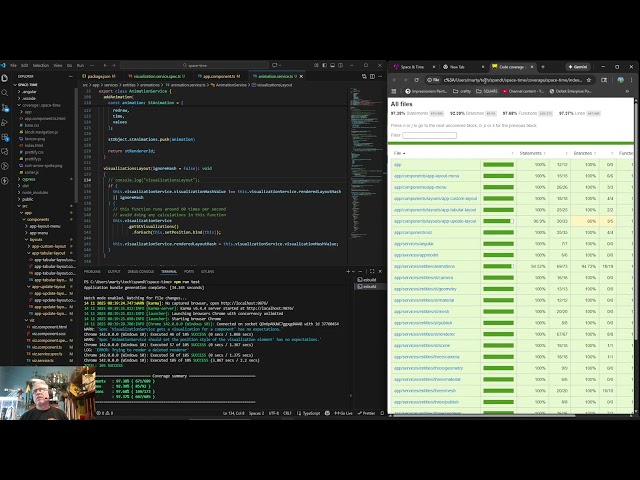Click the new terminal plus icon
This screenshot has width=640, height=480.
click(x=348, y=271)
